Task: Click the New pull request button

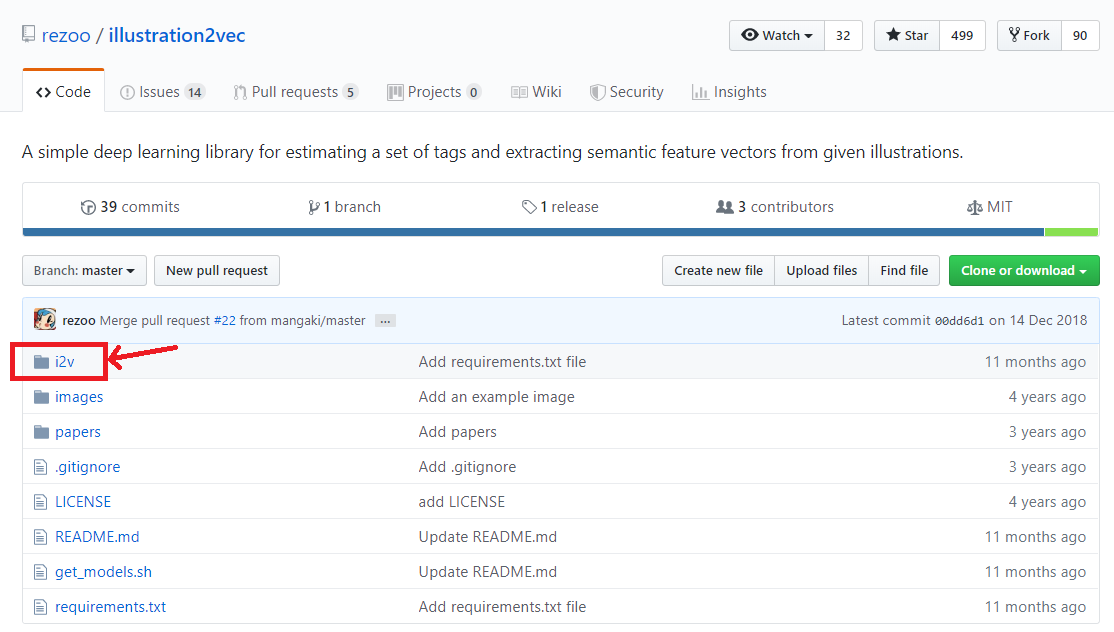Action: 217,271
